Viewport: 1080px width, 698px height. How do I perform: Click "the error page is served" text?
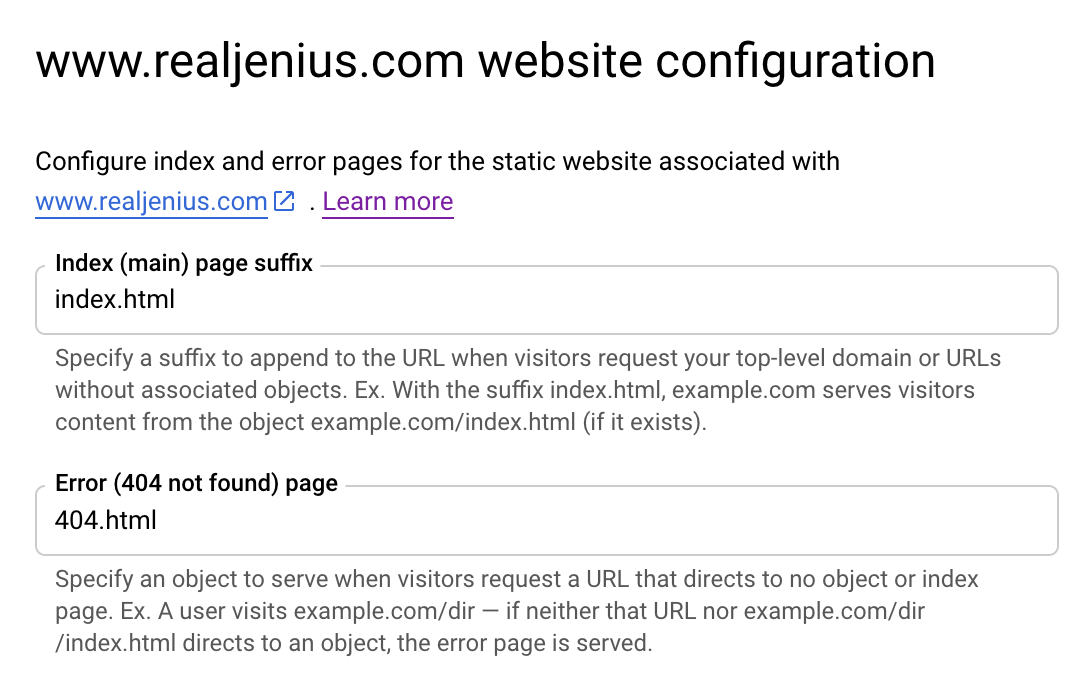(524, 643)
